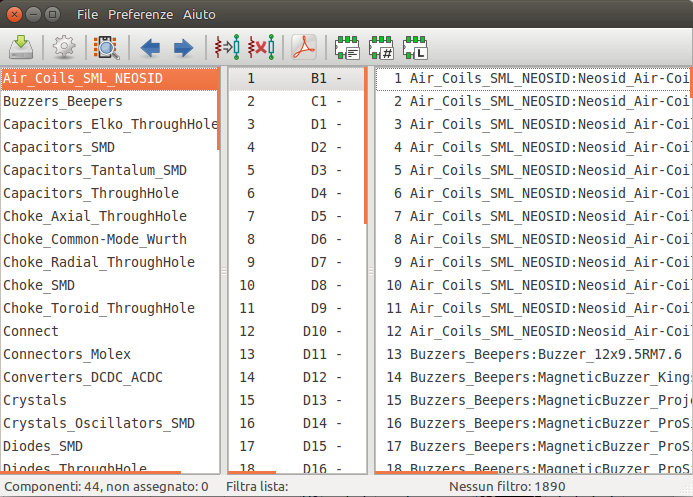Toggle filter footprints by pin count
The height and width of the screenshot is (497, 693).
pos(381,47)
